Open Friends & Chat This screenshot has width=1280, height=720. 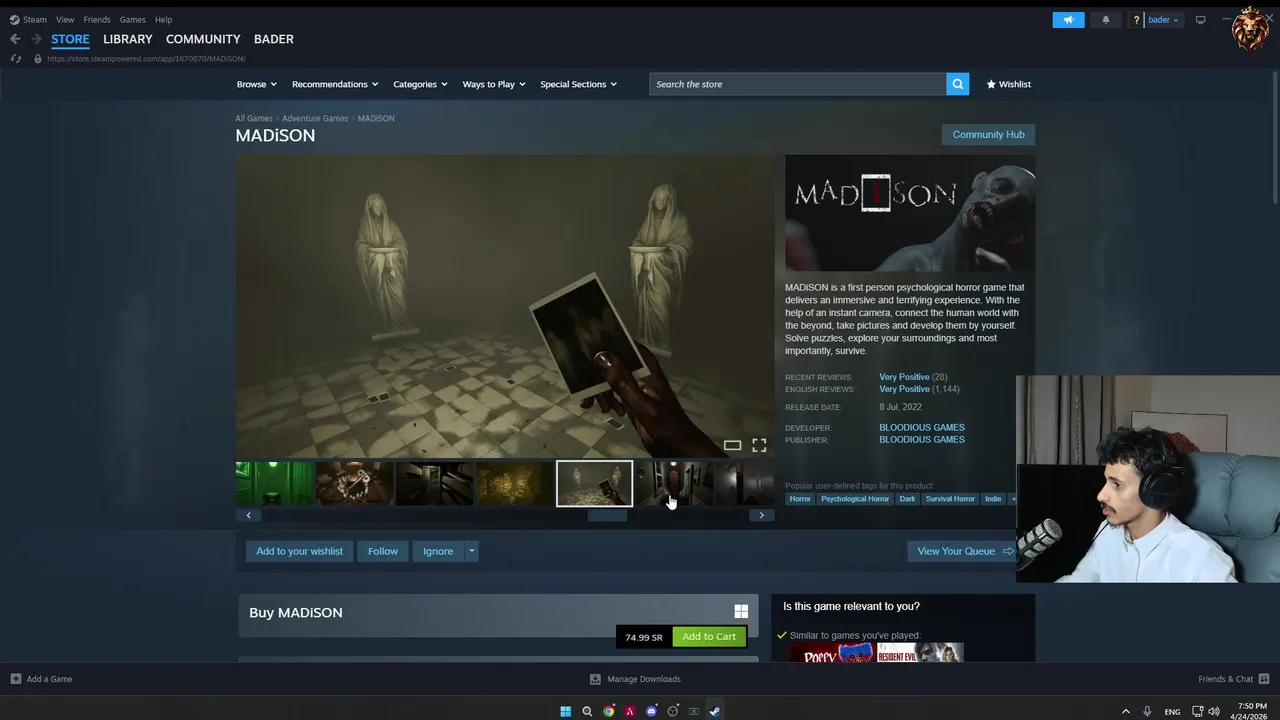point(1232,679)
